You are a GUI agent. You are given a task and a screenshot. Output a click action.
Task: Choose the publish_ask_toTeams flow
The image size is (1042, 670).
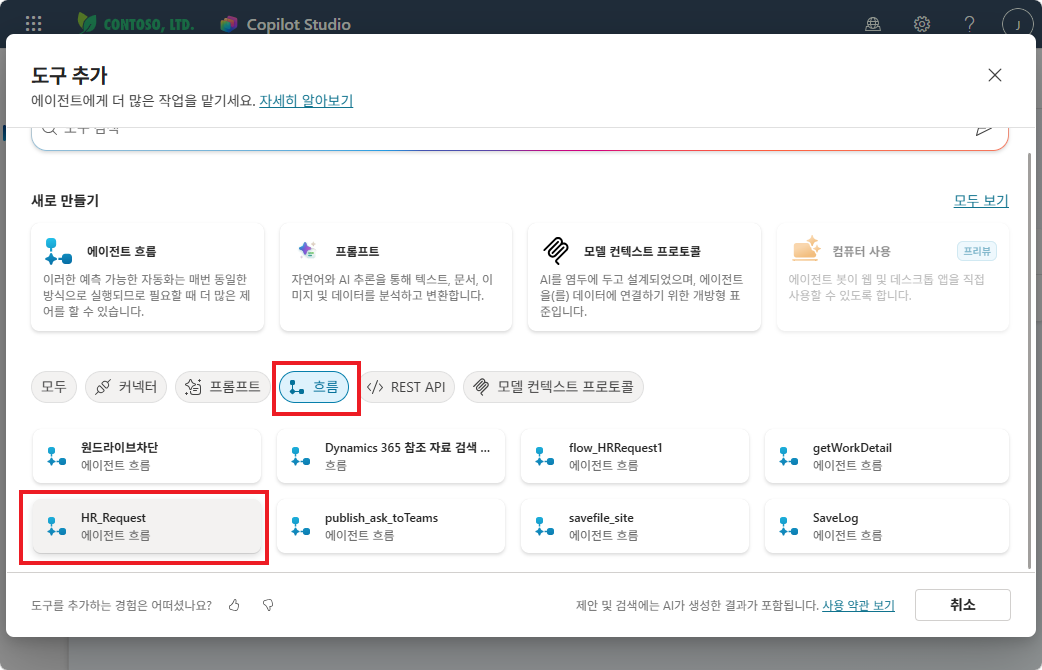[391, 526]
